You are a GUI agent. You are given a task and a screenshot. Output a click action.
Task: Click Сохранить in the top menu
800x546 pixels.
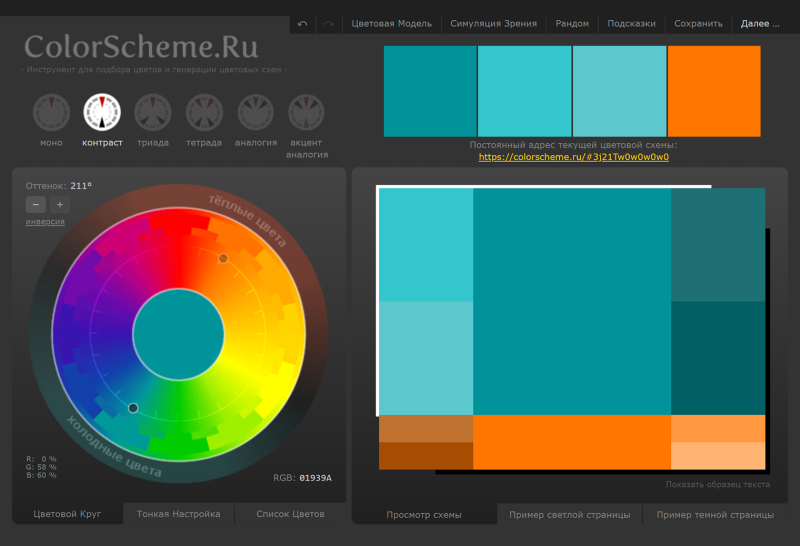[698, 23]
